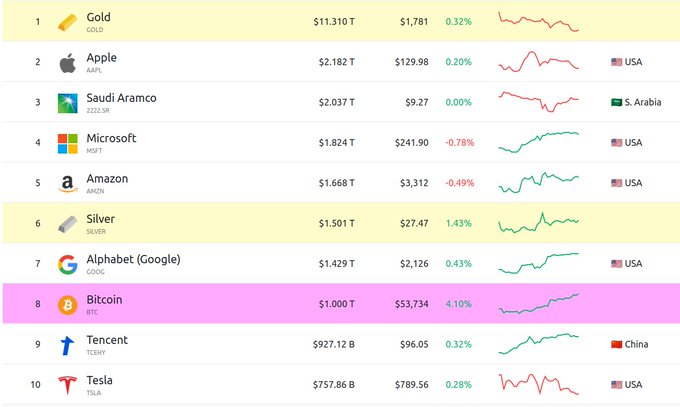
Task: Click Apple market cap $2.182 T
Action: [337, 62]
